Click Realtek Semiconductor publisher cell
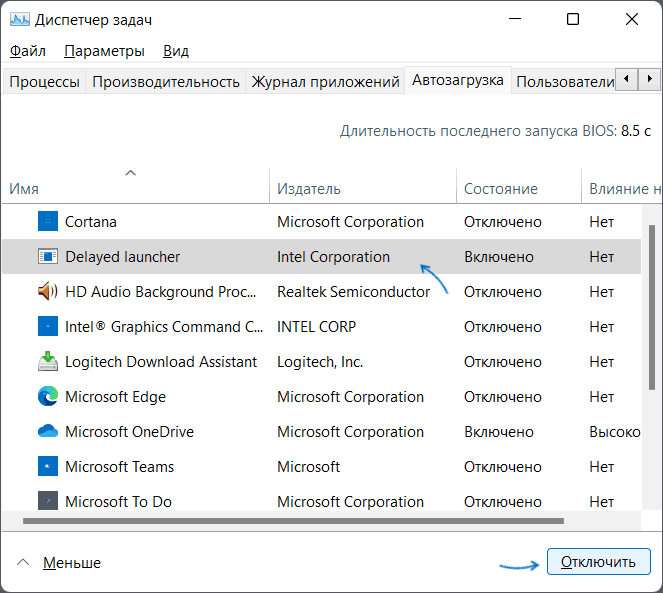This screenshot has height=593, width=663. 353,292
